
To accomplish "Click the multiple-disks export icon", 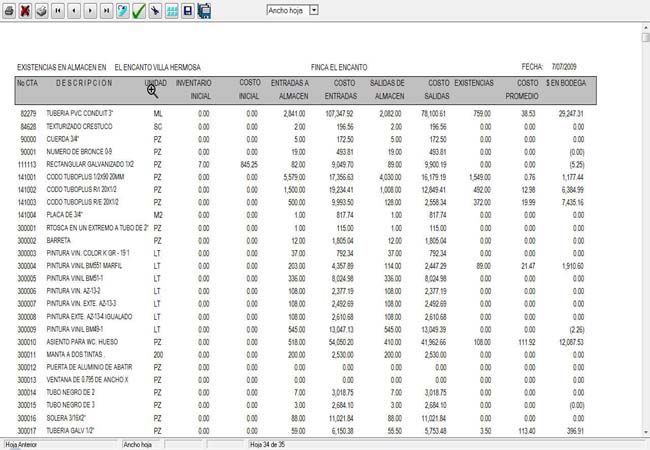I will click(x=204, y=11).
